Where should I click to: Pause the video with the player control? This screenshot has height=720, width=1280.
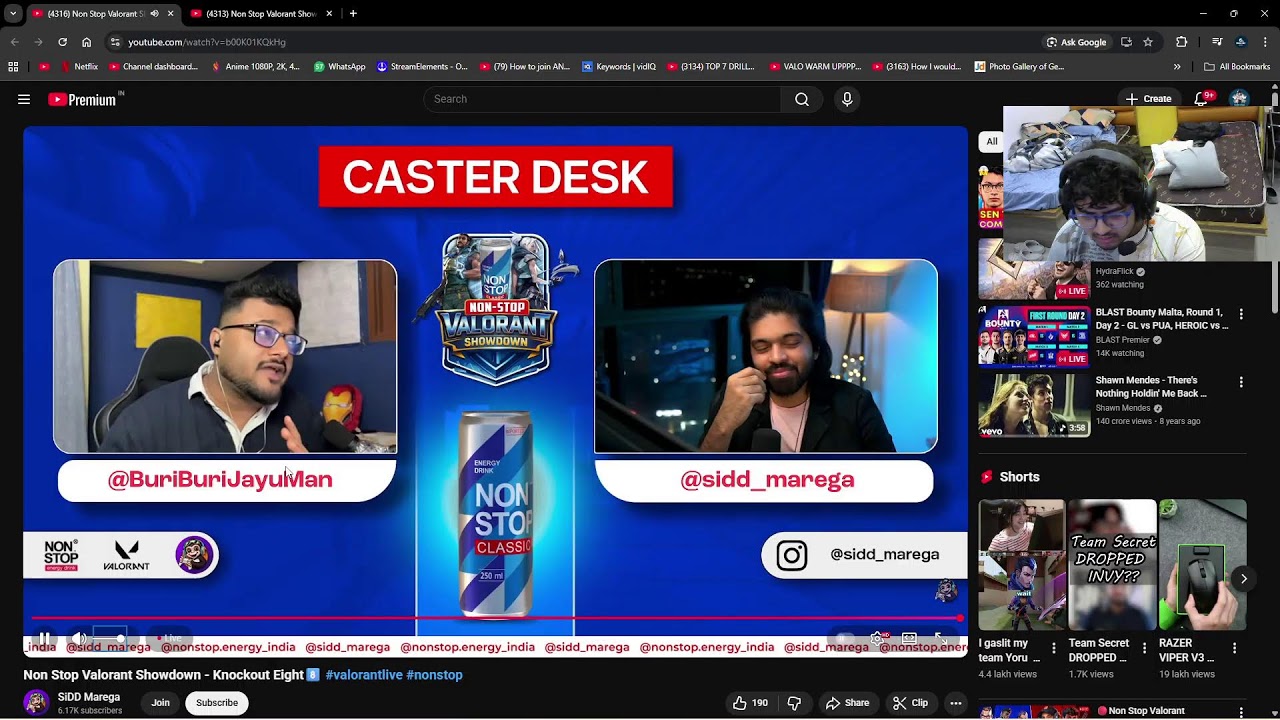pyautogui.click(x=44, y=638)
